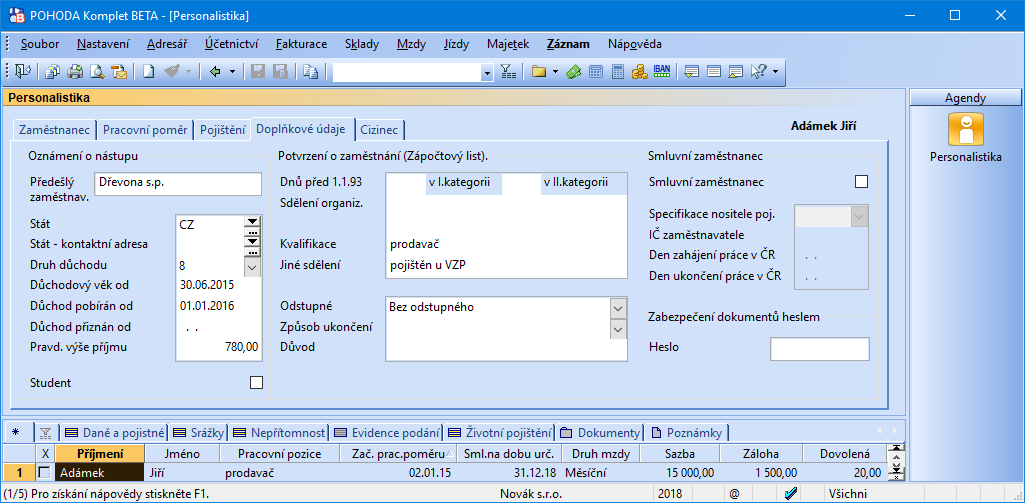The width and height of the screenshot is (1025, 503).
Task: Open the Evidence podání tab
Action: click(386, 432)
